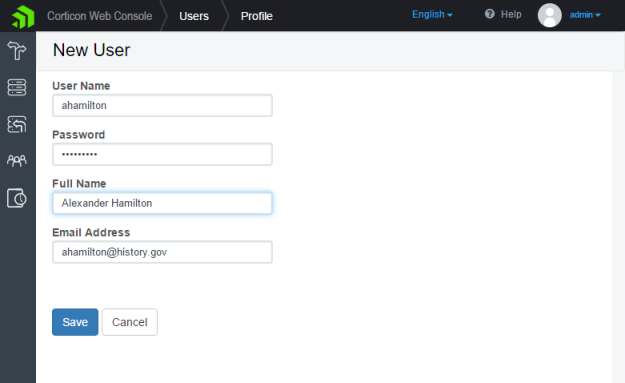Save the new user
This screenshot has width=625, height=383.
point(75,322)
